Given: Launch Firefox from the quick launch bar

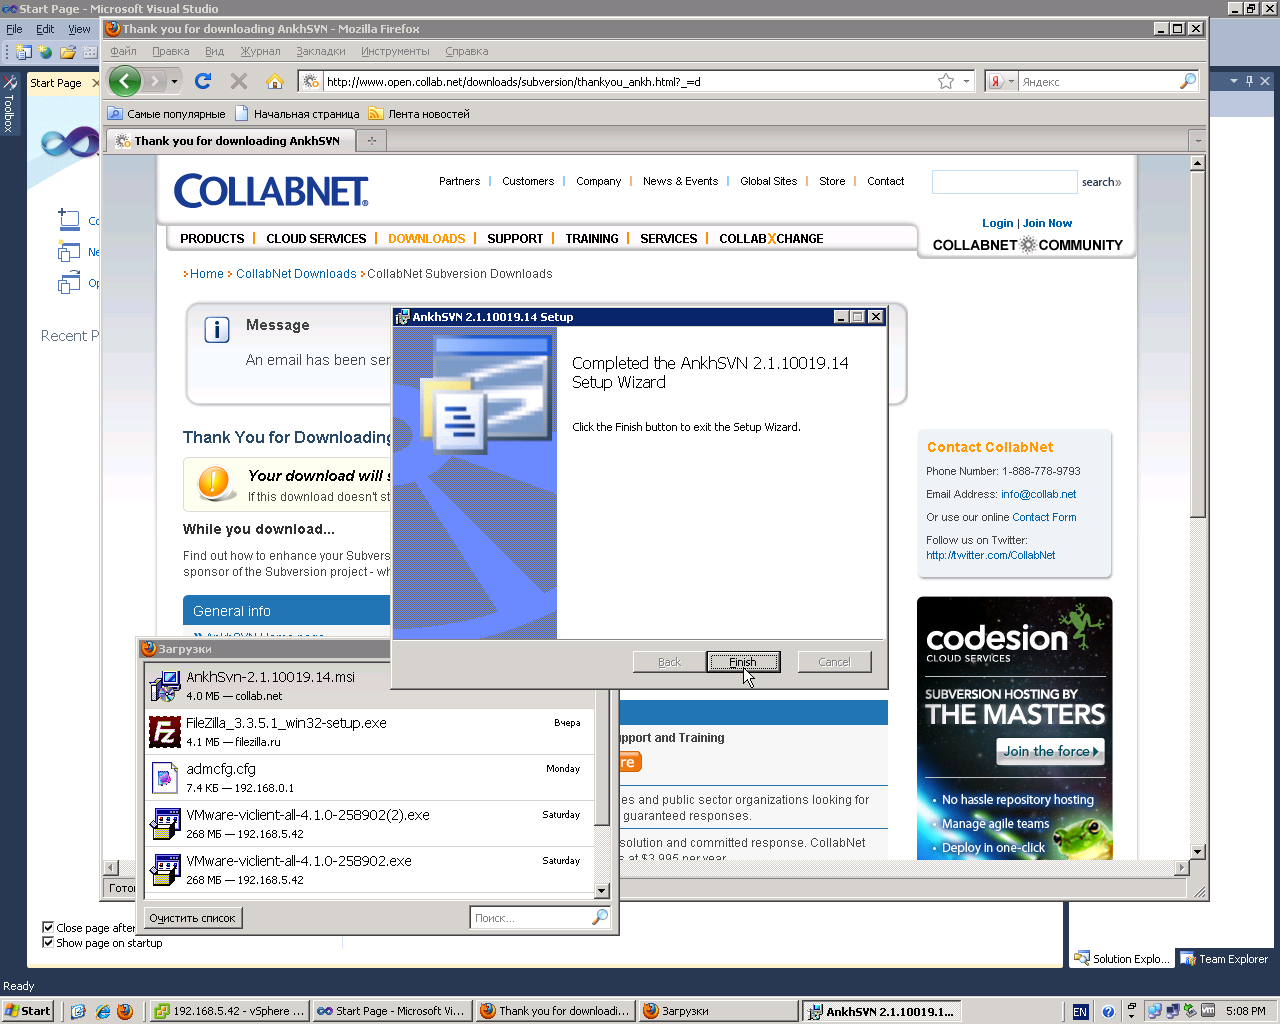Looking at the screenshot, I should point(125,1011).
